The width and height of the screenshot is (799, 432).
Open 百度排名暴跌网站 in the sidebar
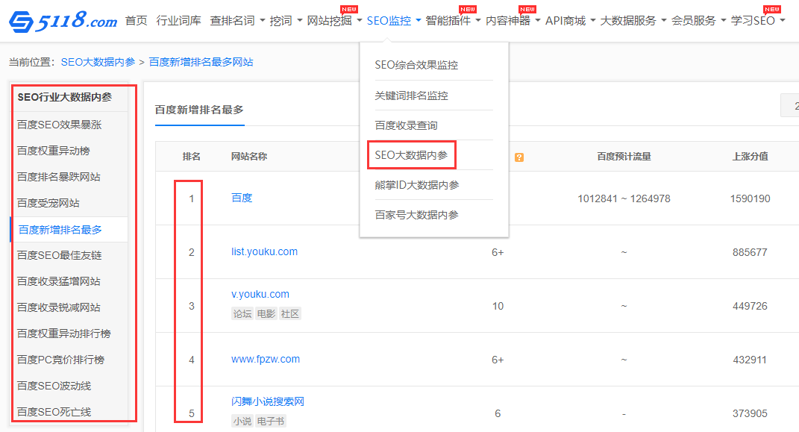[x=59, y=177]
